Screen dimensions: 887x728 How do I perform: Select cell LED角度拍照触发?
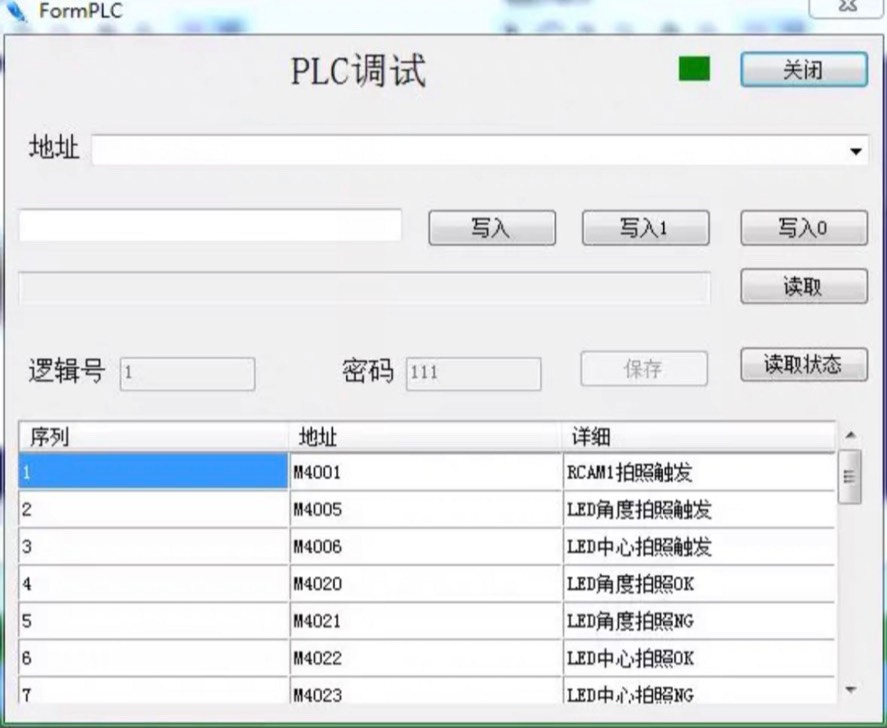click(699, 509)
